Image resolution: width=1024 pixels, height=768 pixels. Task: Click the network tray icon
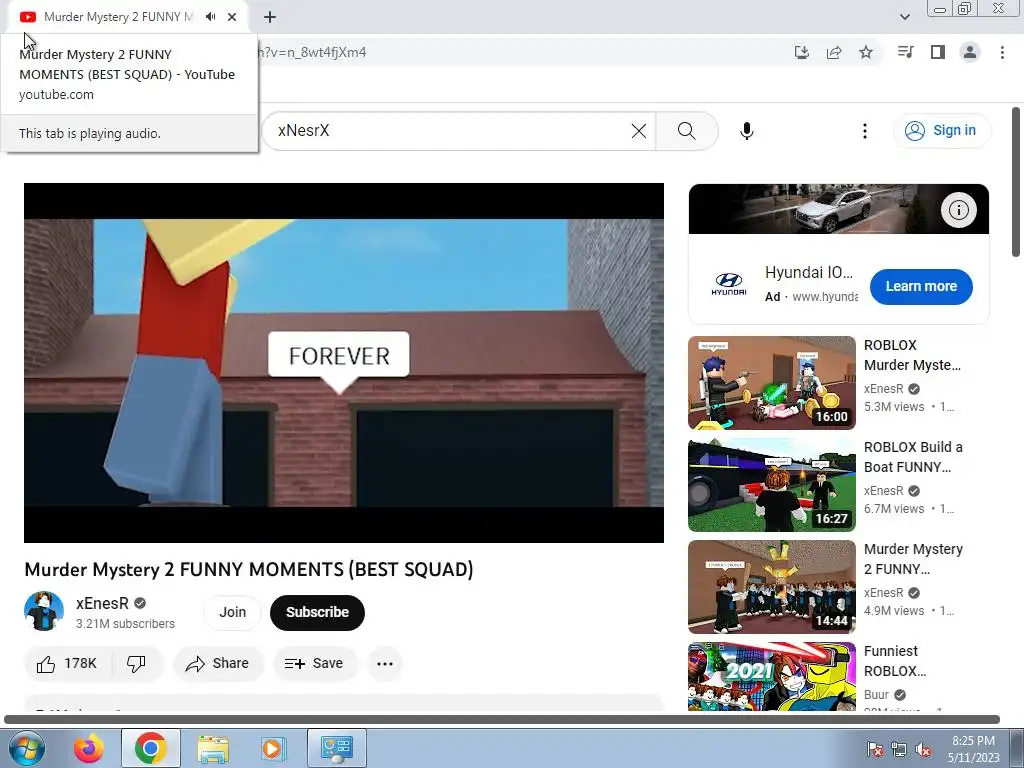click(x=899, y=749)
